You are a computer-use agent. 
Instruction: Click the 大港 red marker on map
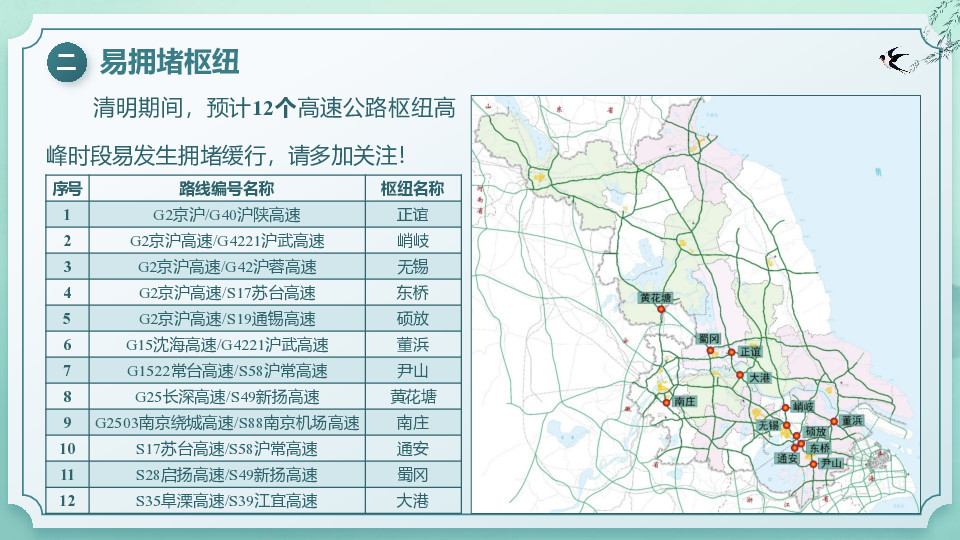click(740, 375)
